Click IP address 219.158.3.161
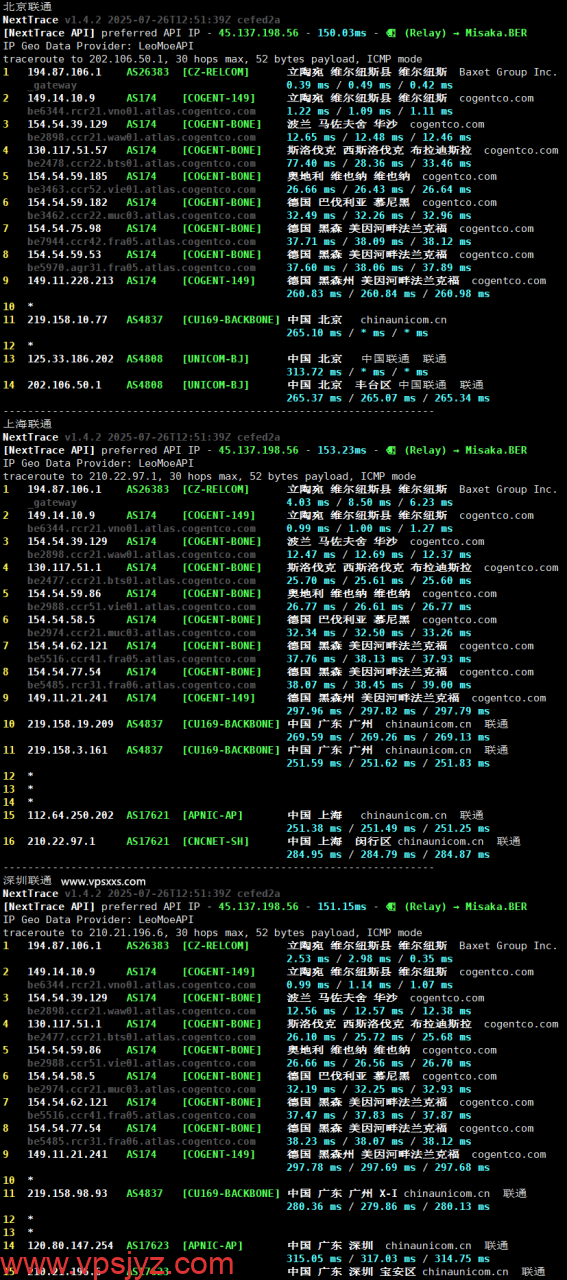The width and height of the screenshot is (567, 1280). click(67, 750)
